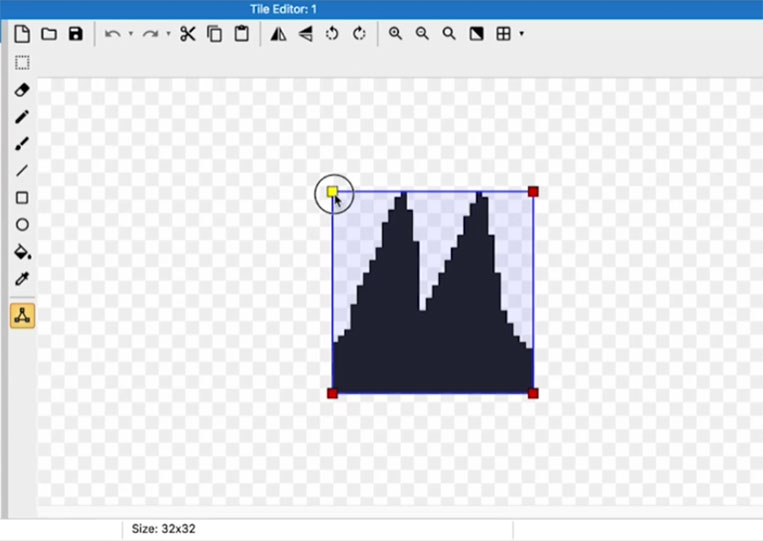763x541 pixels.
Task: Redo the last undone edit
Action: 150,34
